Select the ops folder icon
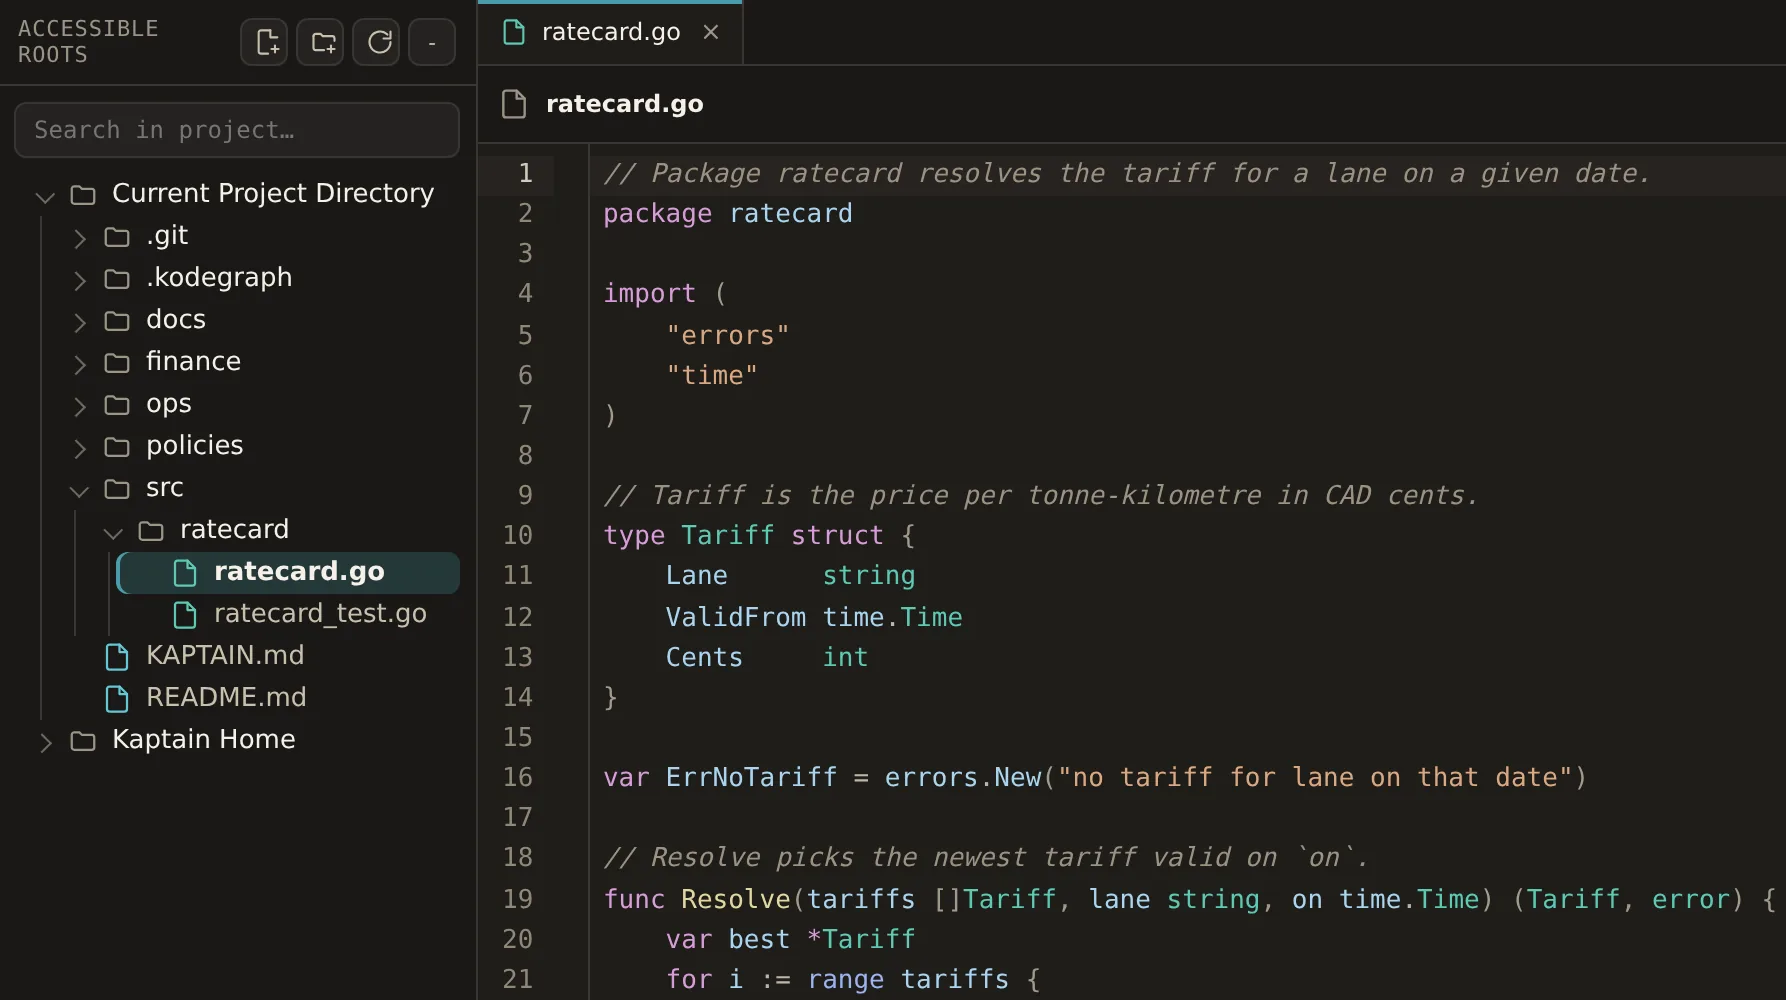The width and height of the screenshot is (1786, 1000). tap(117, 405)
